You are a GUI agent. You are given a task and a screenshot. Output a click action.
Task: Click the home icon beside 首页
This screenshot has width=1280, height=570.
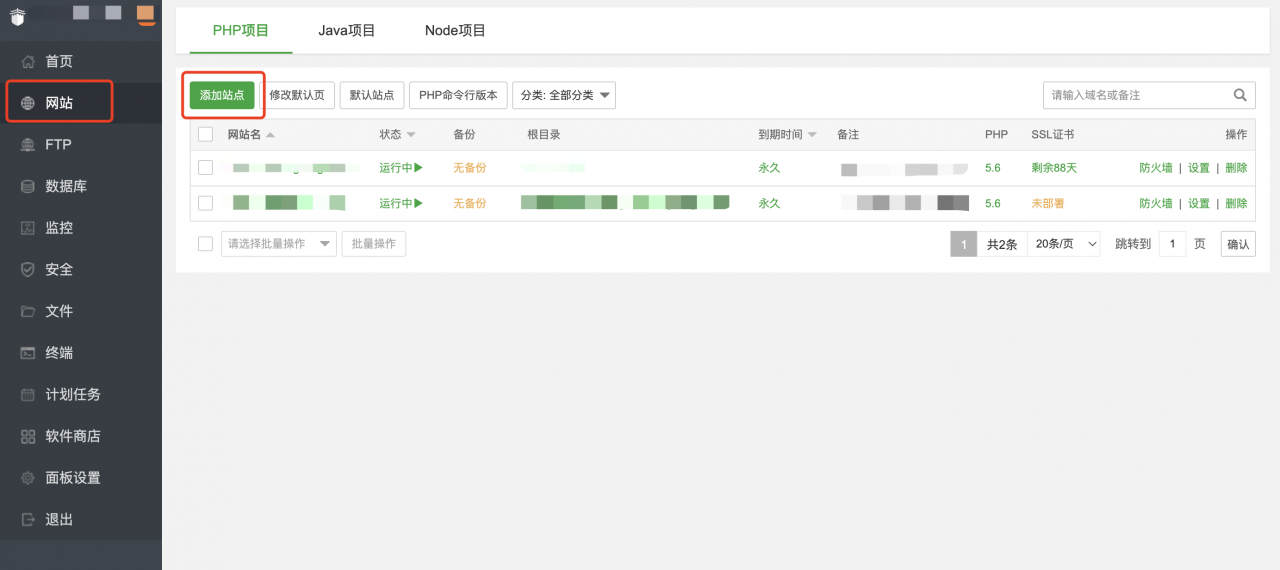click(28, 61)
